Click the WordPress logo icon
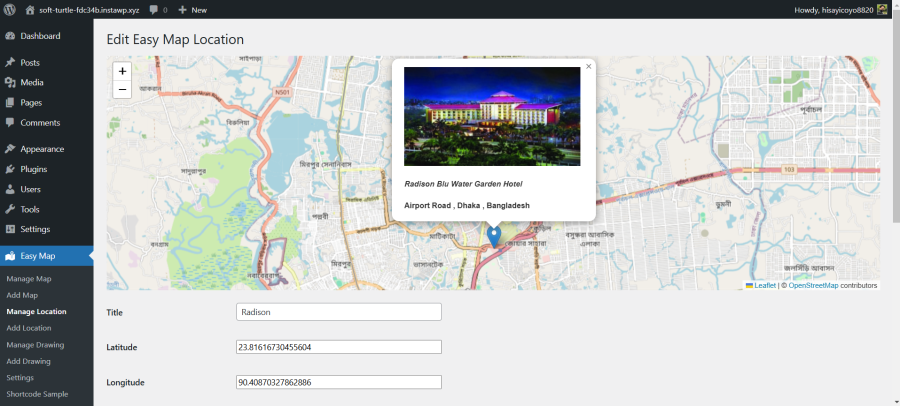Screen dimensions: 900x406 point(9,10)
